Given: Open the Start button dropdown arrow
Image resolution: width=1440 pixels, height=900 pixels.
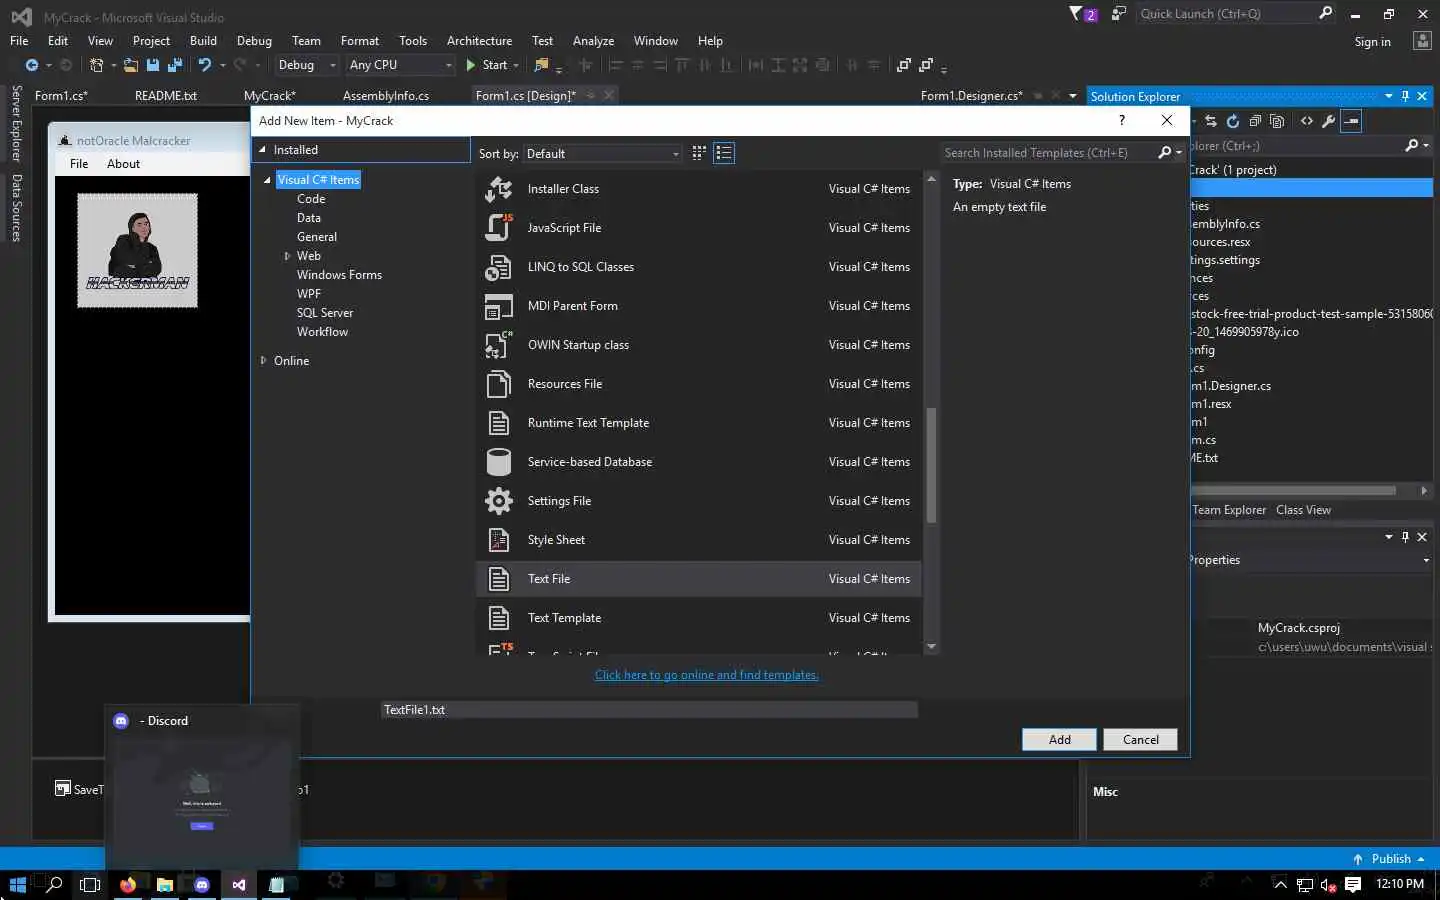Looking at the screenshot, I should (x=516, y=65).
